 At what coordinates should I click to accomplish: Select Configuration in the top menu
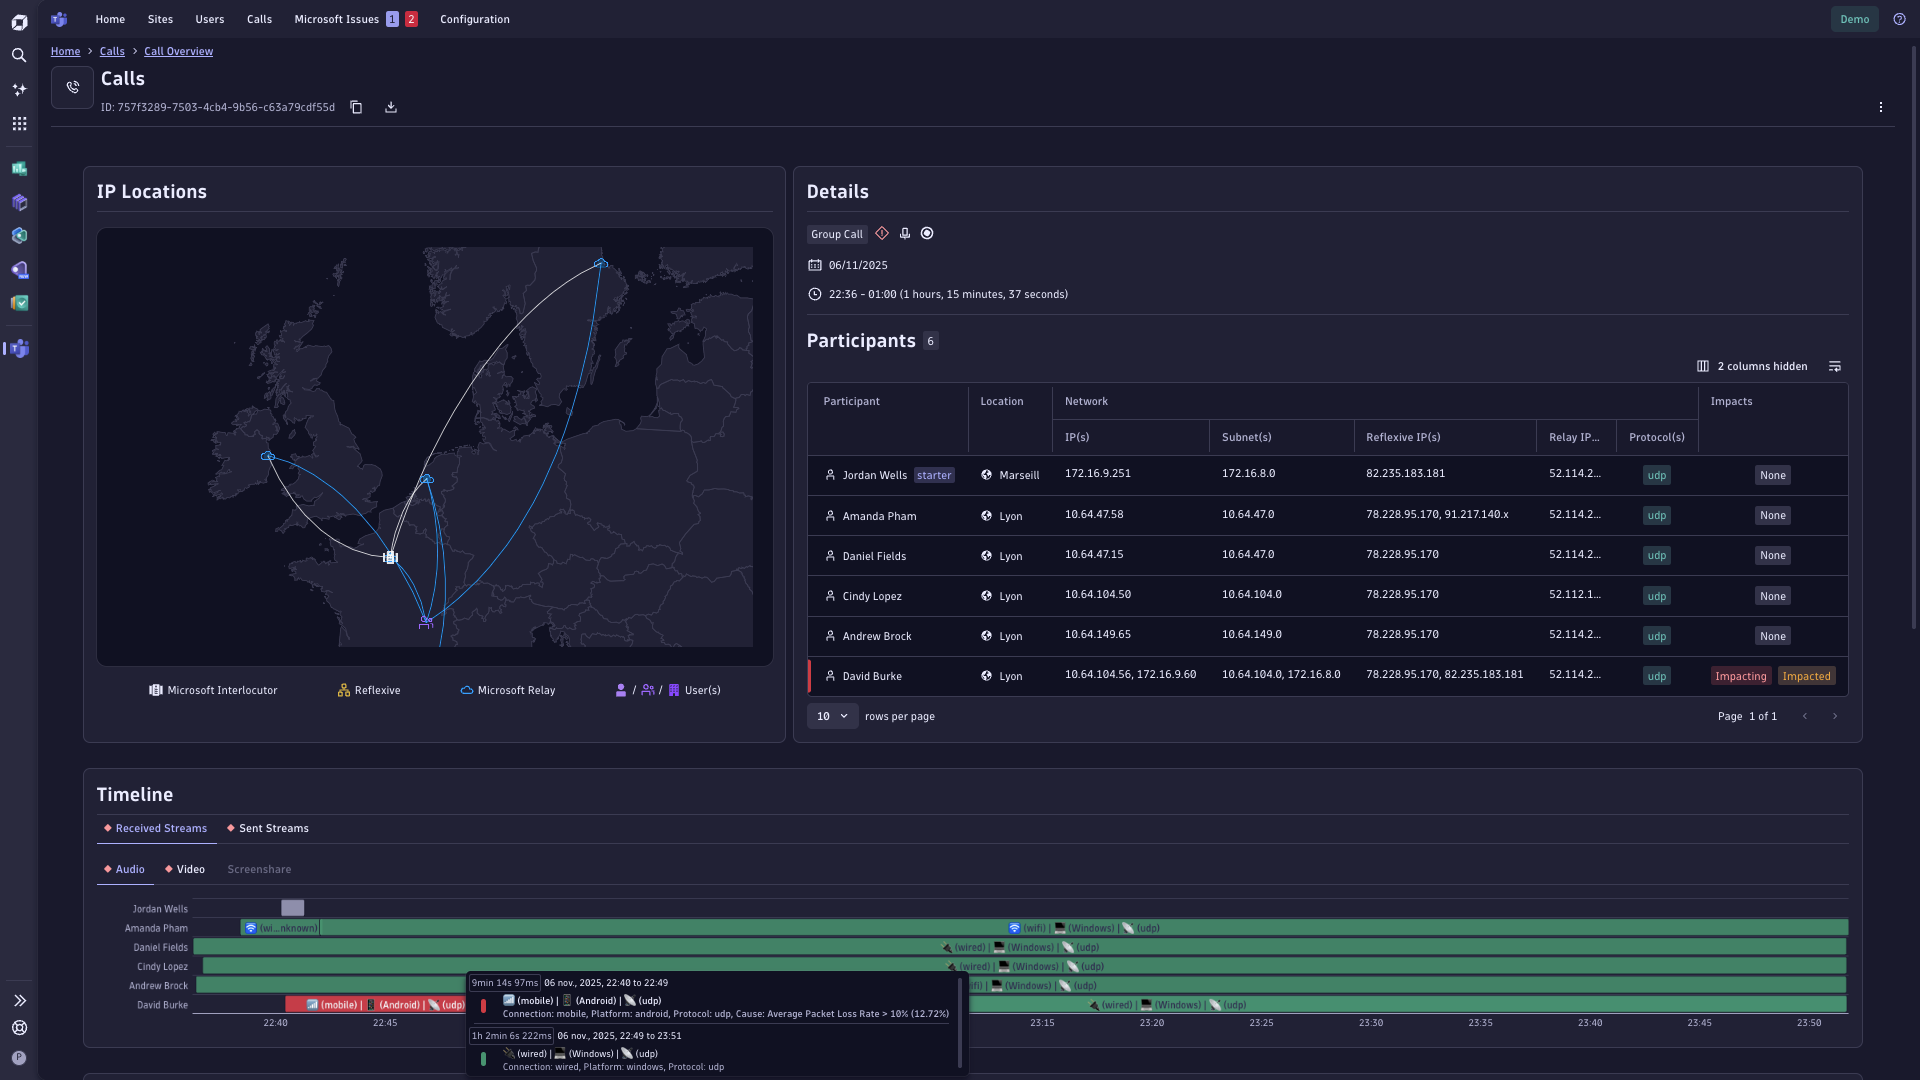pos(474,19)
